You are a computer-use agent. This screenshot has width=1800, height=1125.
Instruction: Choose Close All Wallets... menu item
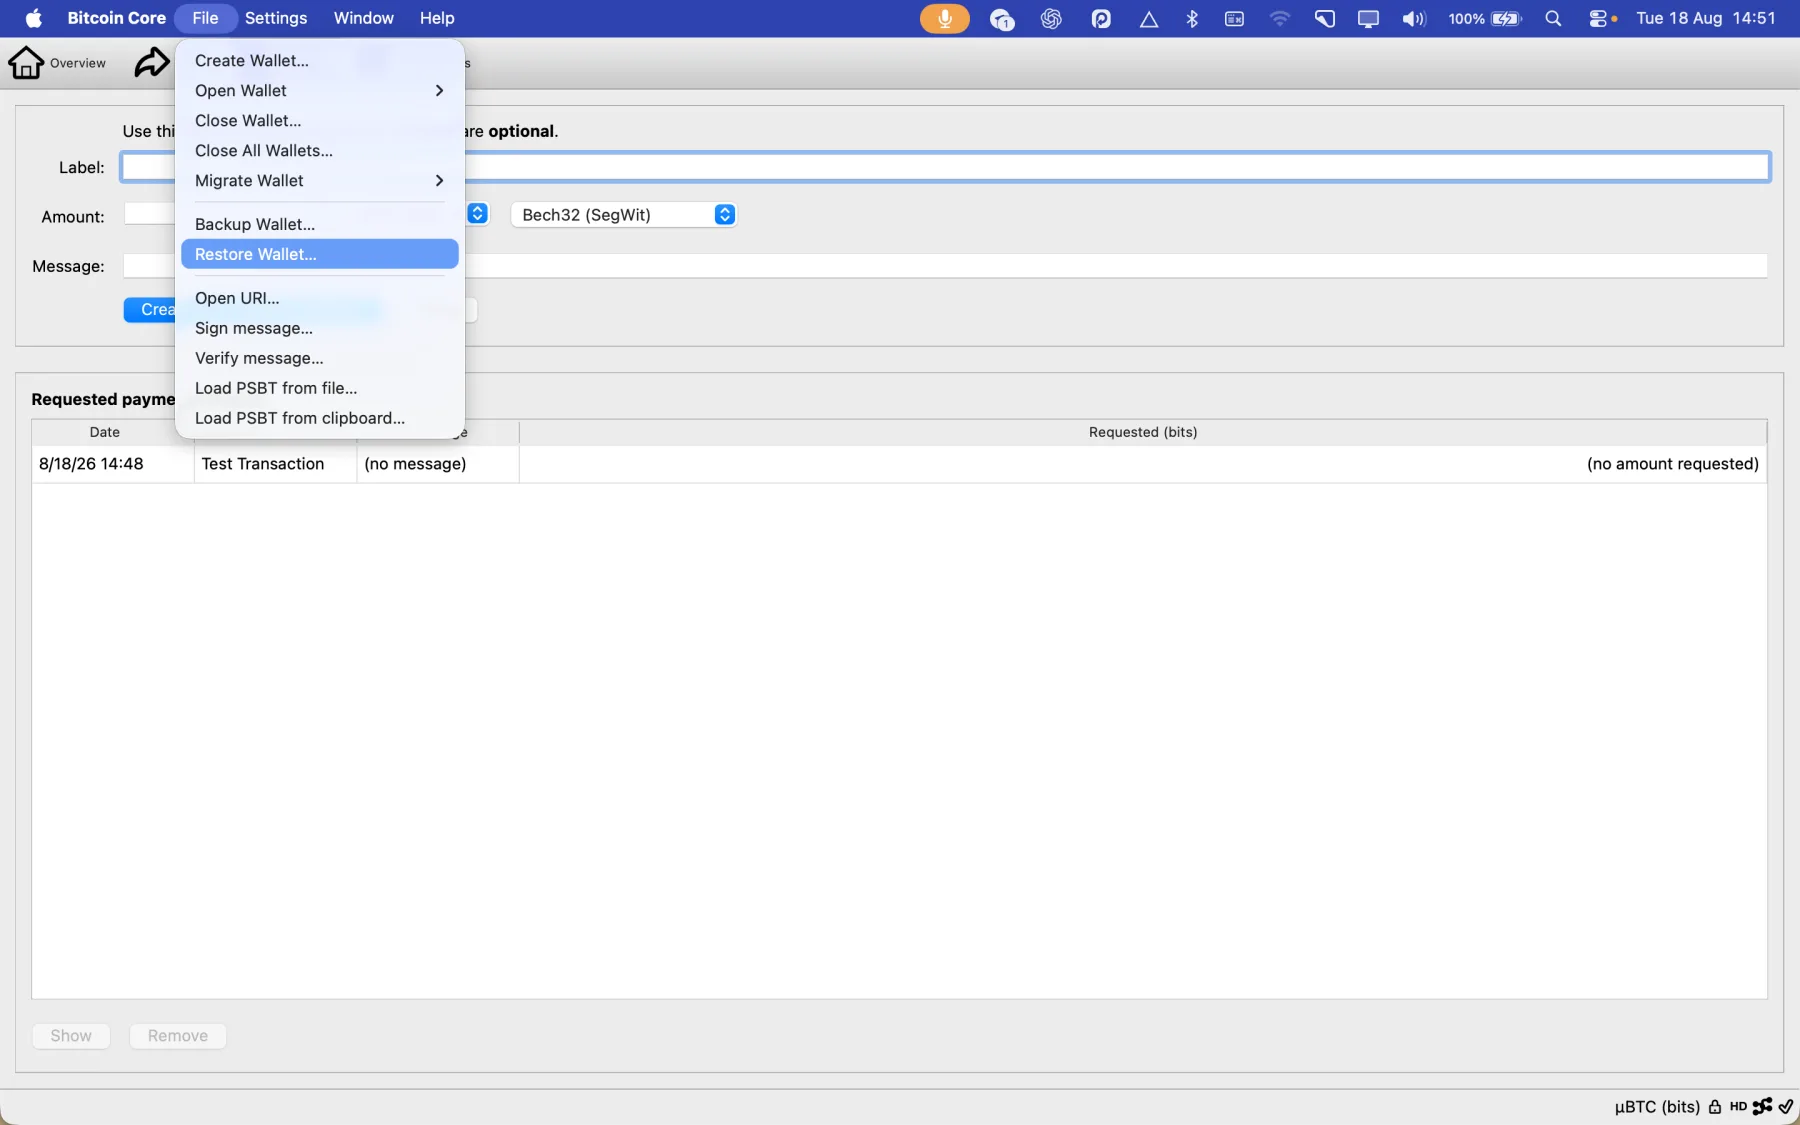320,150
